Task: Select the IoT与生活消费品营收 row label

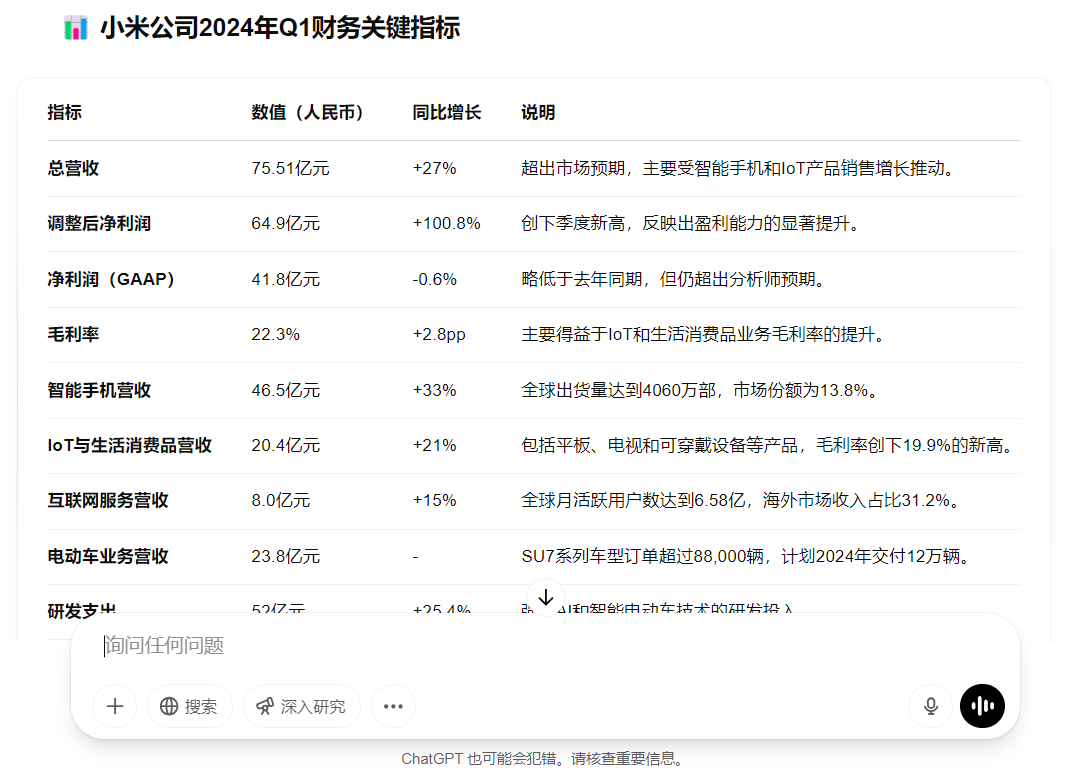Action: pos(130,446)
